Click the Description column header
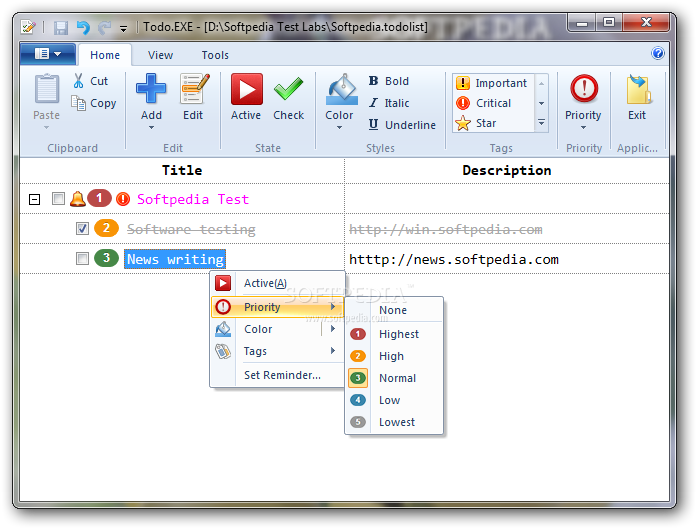 507,170
